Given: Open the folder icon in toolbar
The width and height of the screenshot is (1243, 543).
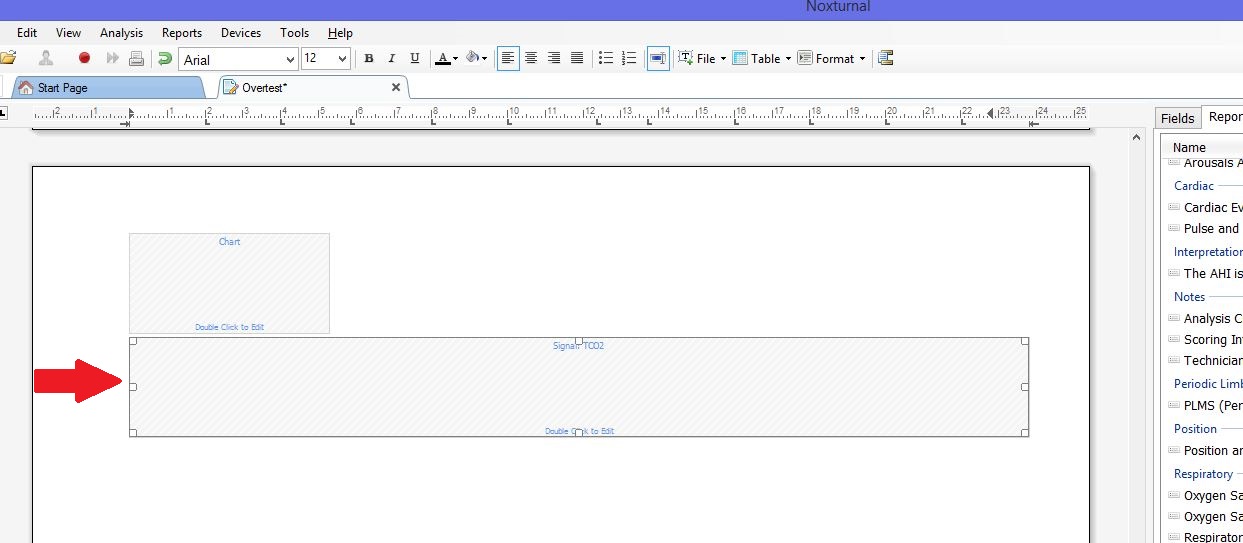Looking at the screenshot, I should click(7, 58).
